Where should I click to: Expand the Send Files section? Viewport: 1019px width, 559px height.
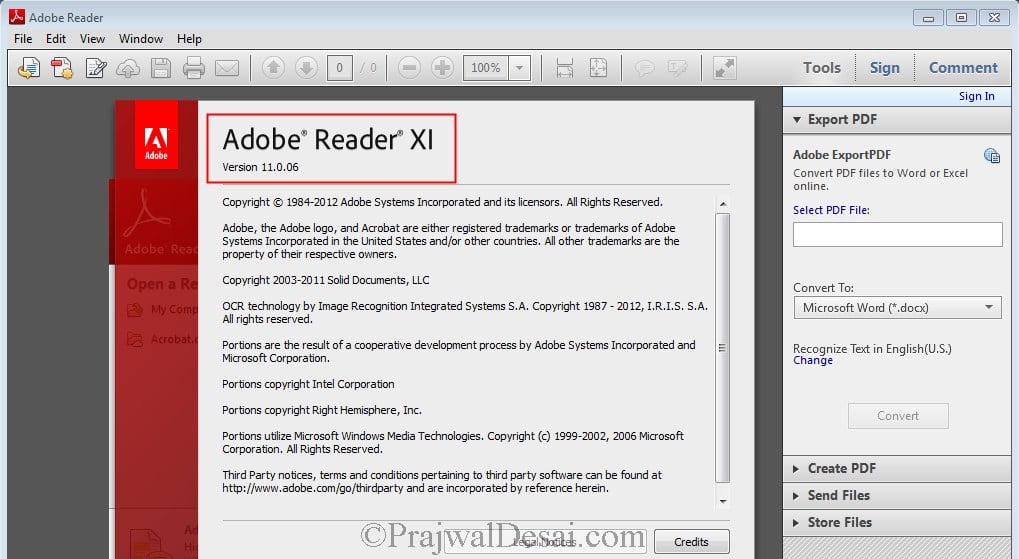(897, 495)
